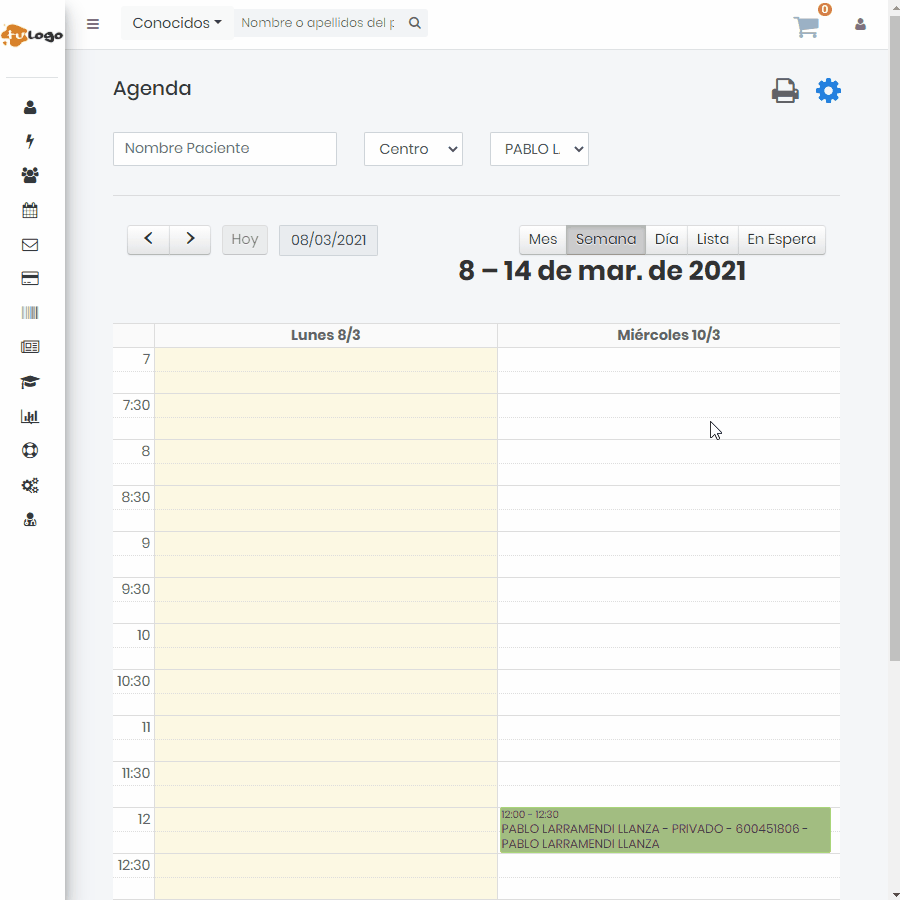900x900 pixels.
Task: Open the shopping cart
Action: click(x=806, y=27)
